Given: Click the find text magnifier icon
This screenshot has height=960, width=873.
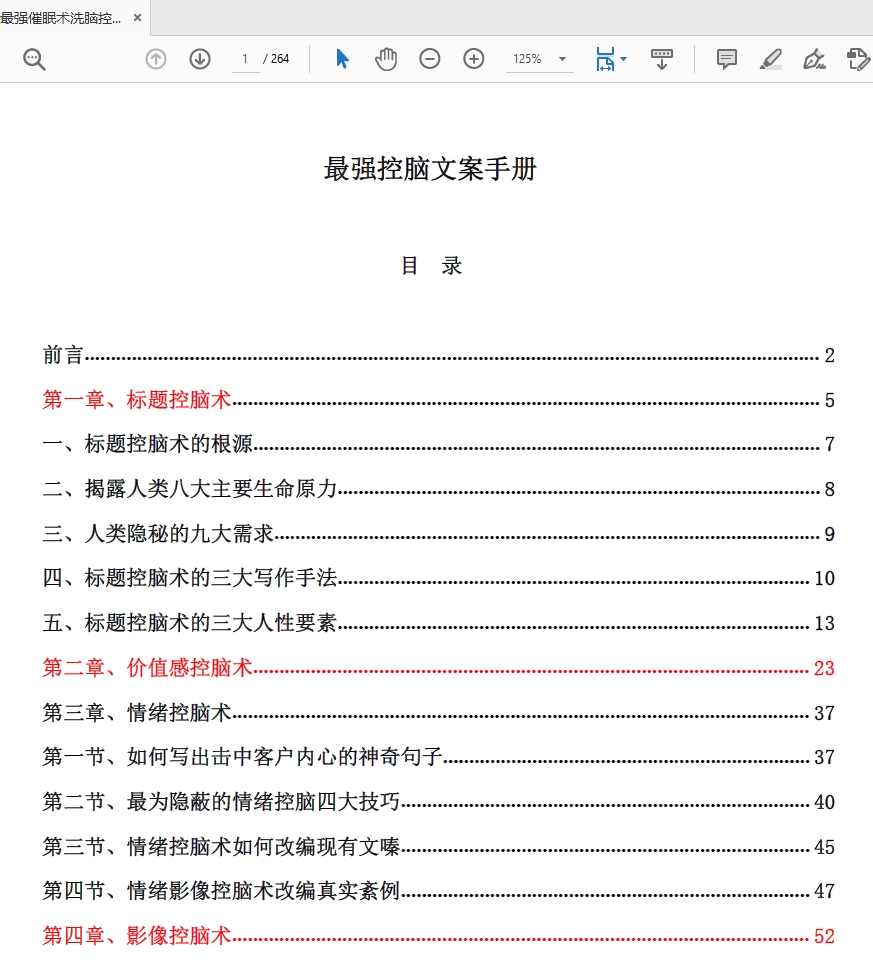Looking at the screenshot, I should tap(35, 59).
